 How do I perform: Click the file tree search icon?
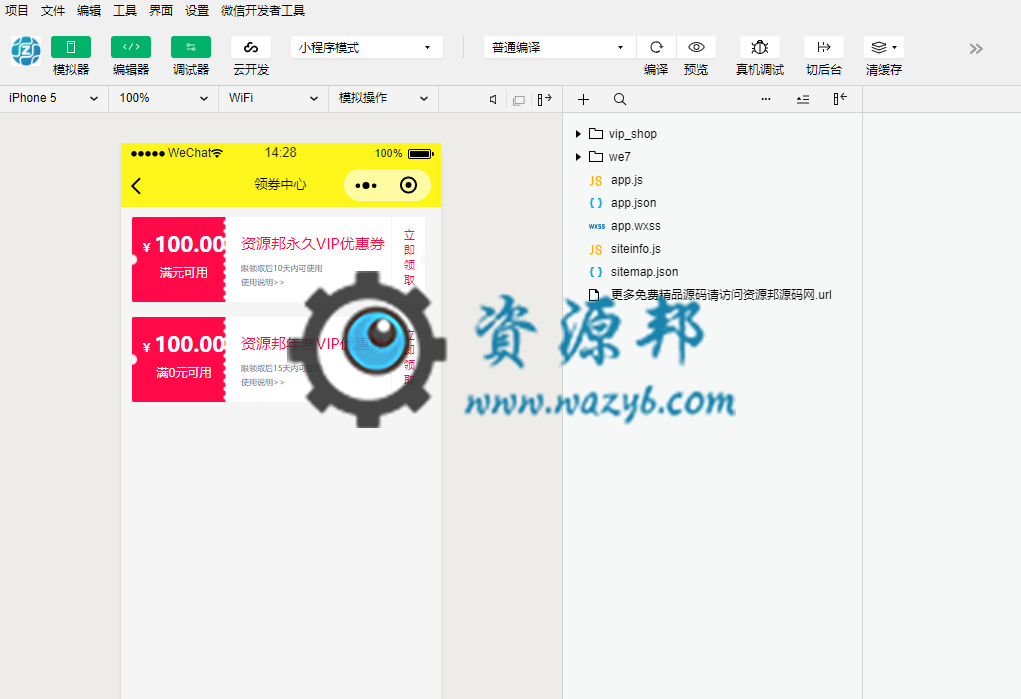coord(620,99)
